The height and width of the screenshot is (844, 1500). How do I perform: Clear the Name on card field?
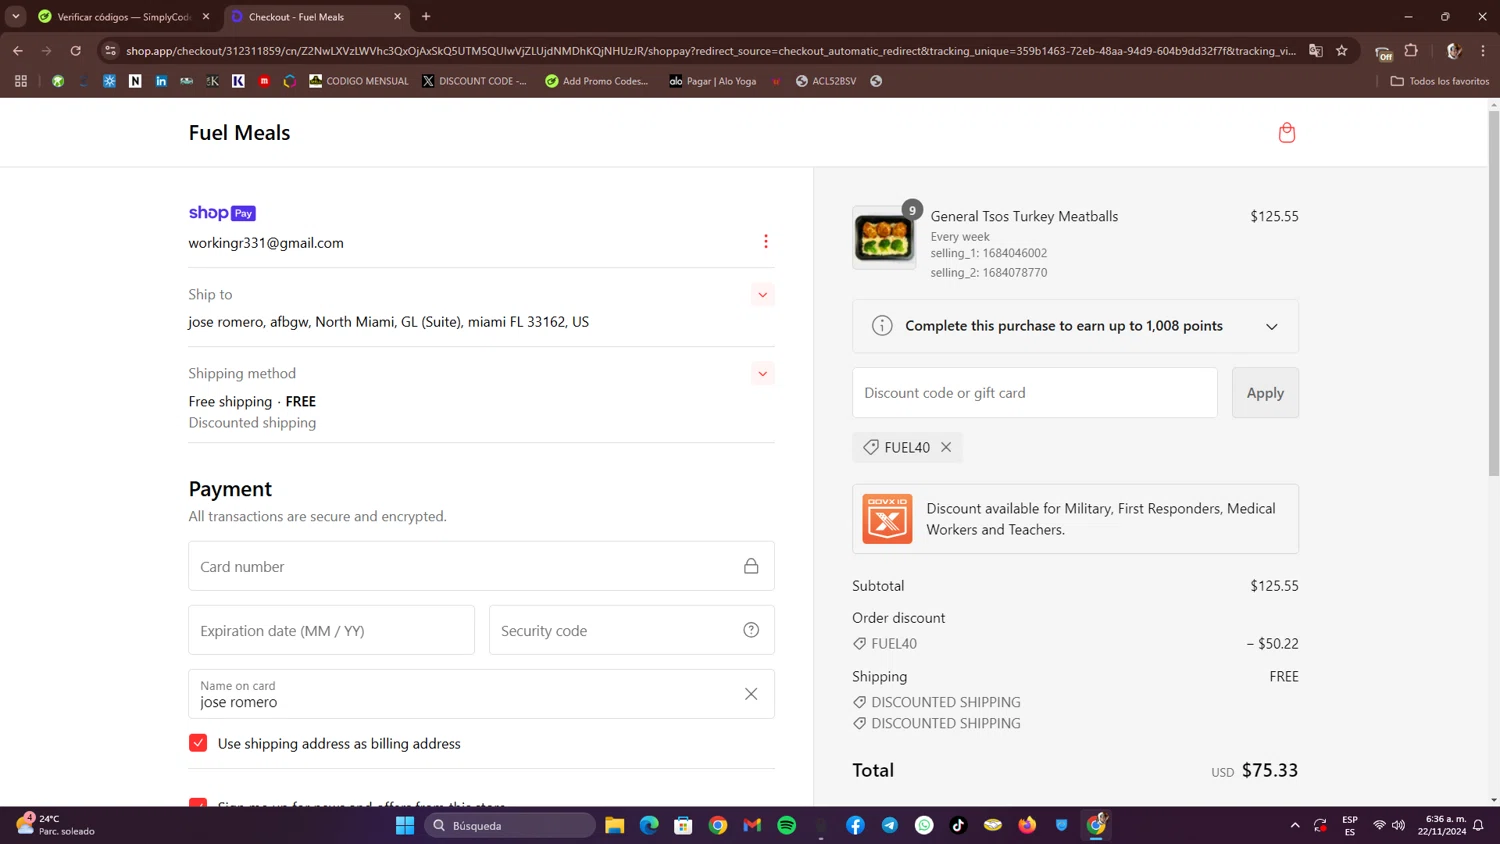[x=751, y=694]
